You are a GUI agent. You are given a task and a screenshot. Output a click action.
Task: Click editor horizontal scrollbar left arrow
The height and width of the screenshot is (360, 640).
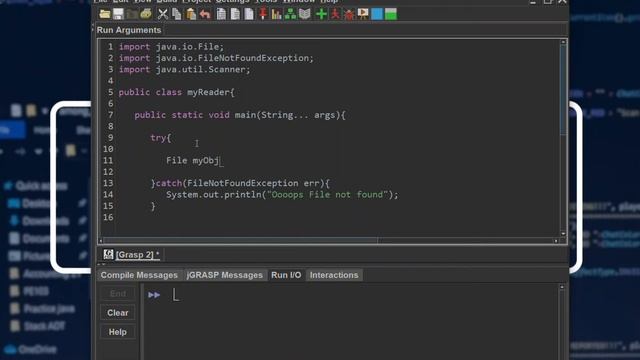(x=100, y=241)
